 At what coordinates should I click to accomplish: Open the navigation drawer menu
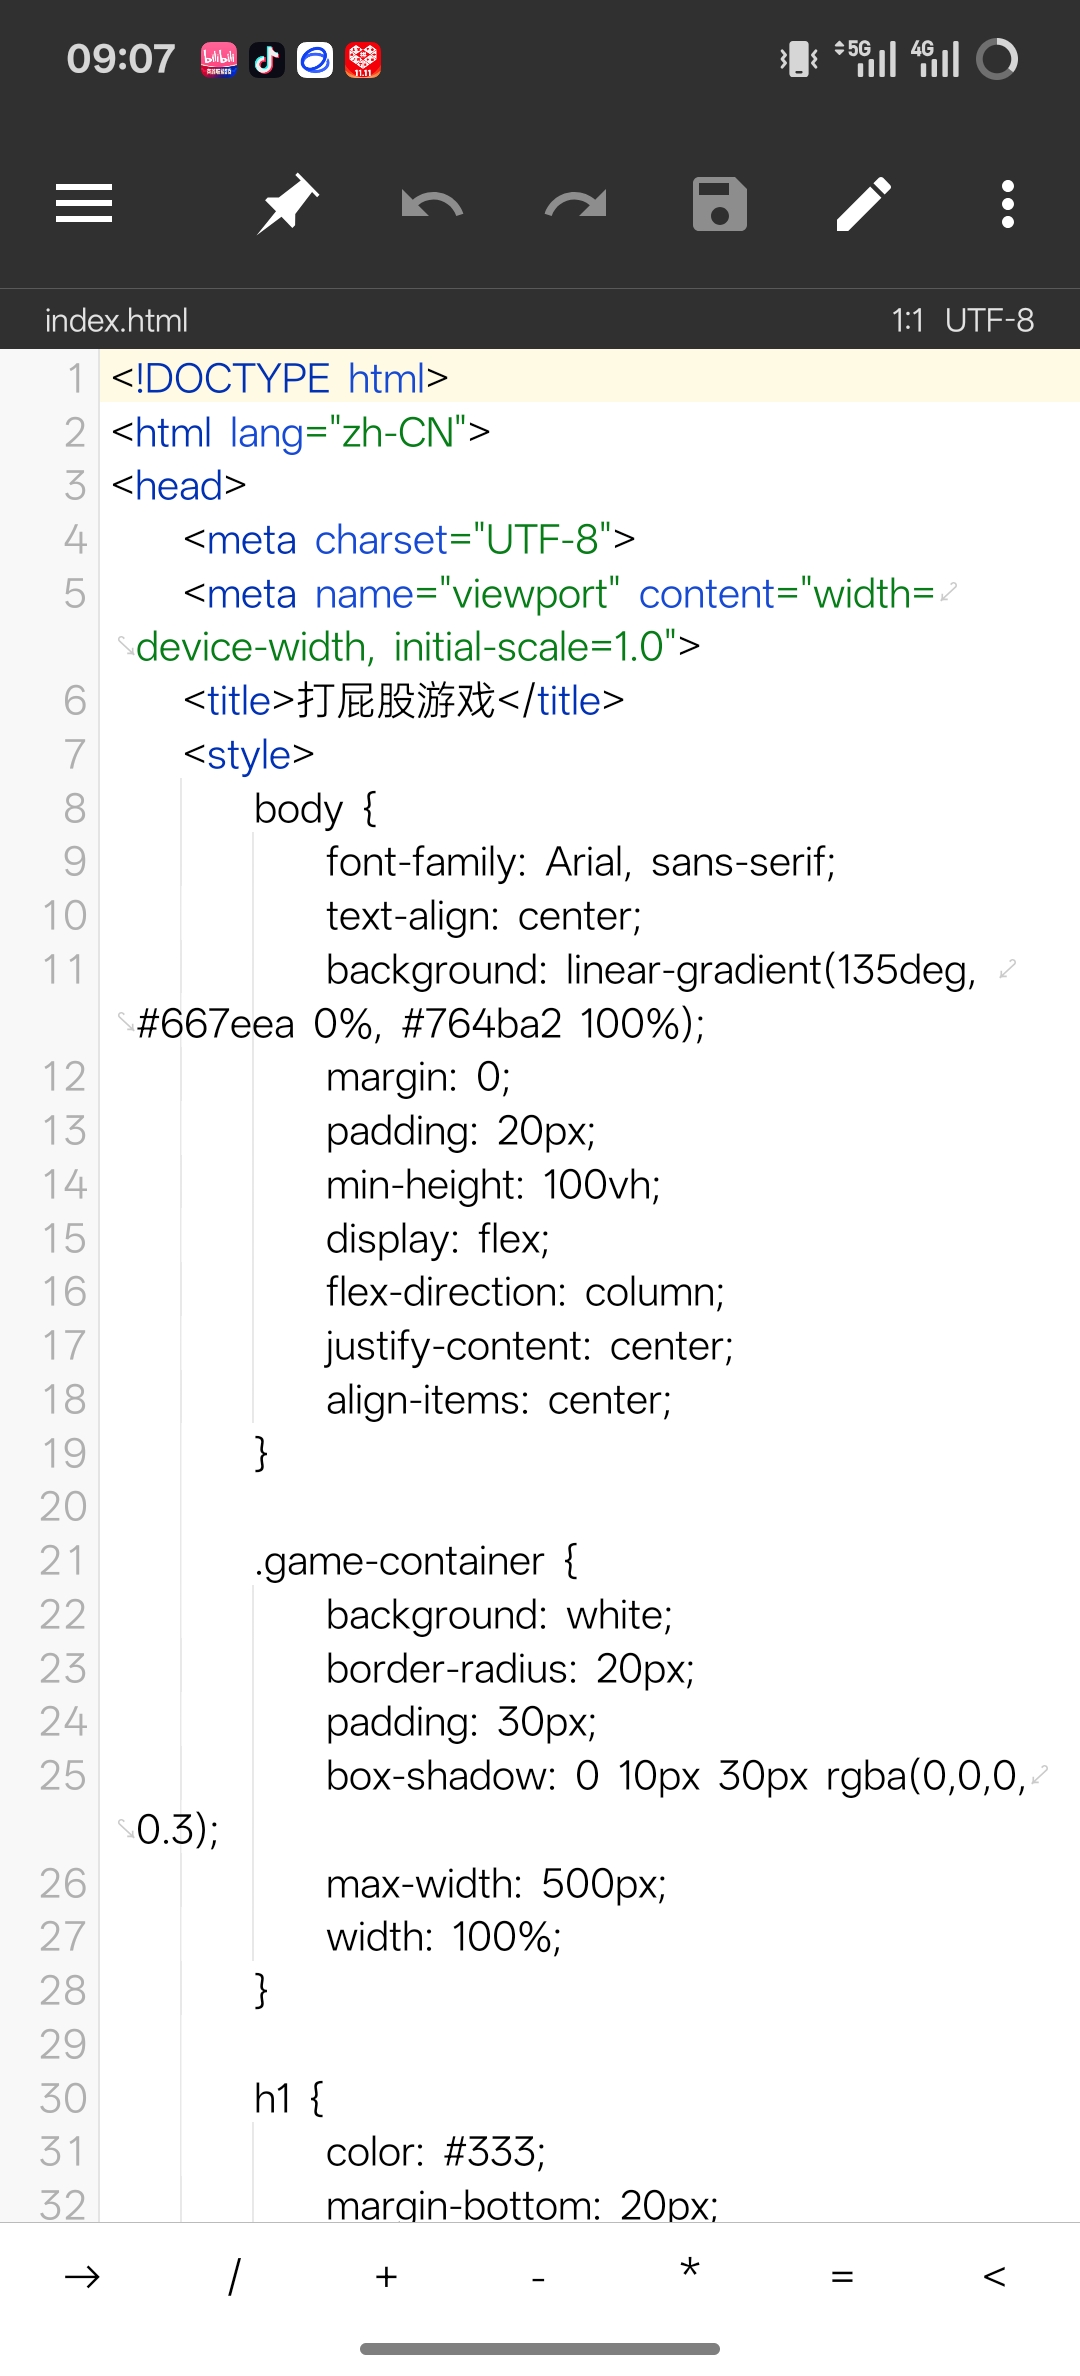[83, 203]
